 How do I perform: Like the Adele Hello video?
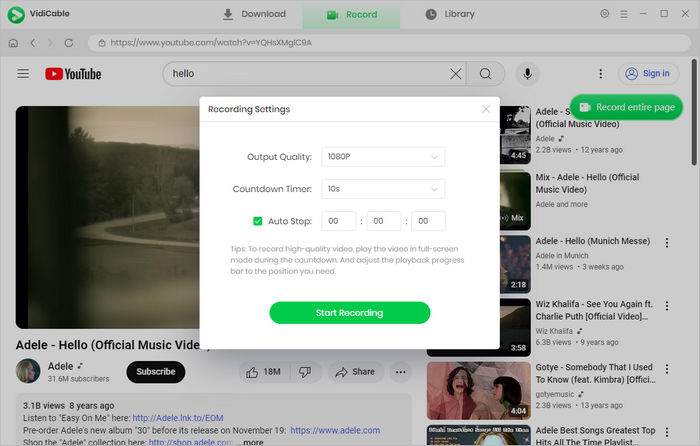pyautogui.click(x=264, y=372)
